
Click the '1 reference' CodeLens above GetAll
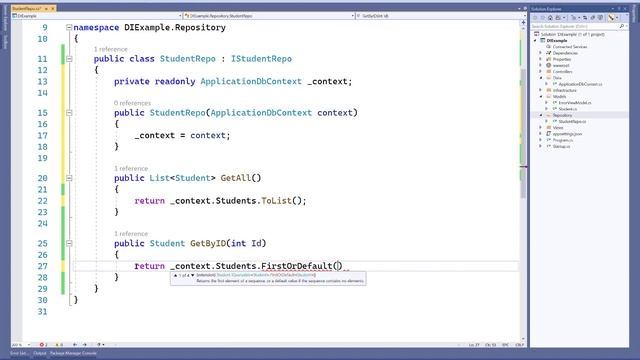(131, 168)
